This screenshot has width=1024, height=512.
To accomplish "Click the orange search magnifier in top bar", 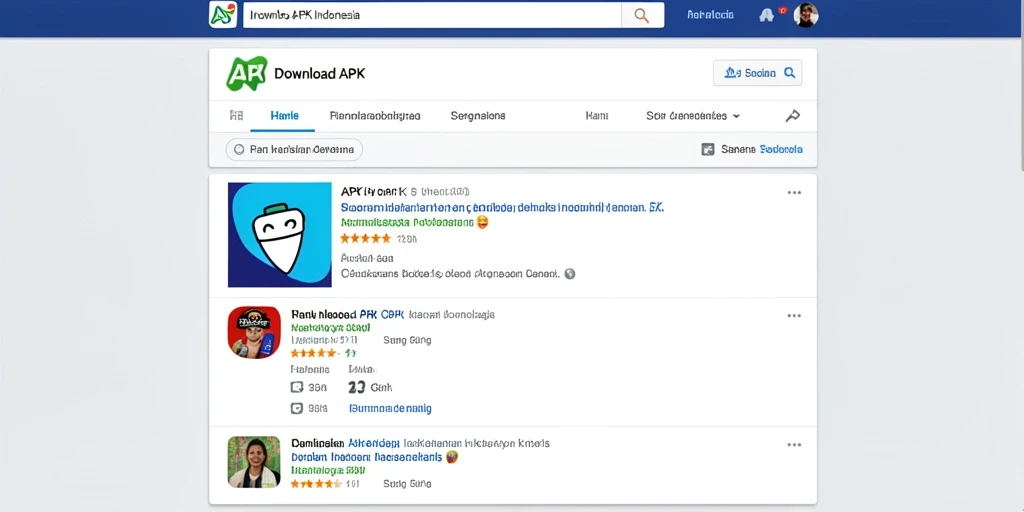I will coord(642,15).
